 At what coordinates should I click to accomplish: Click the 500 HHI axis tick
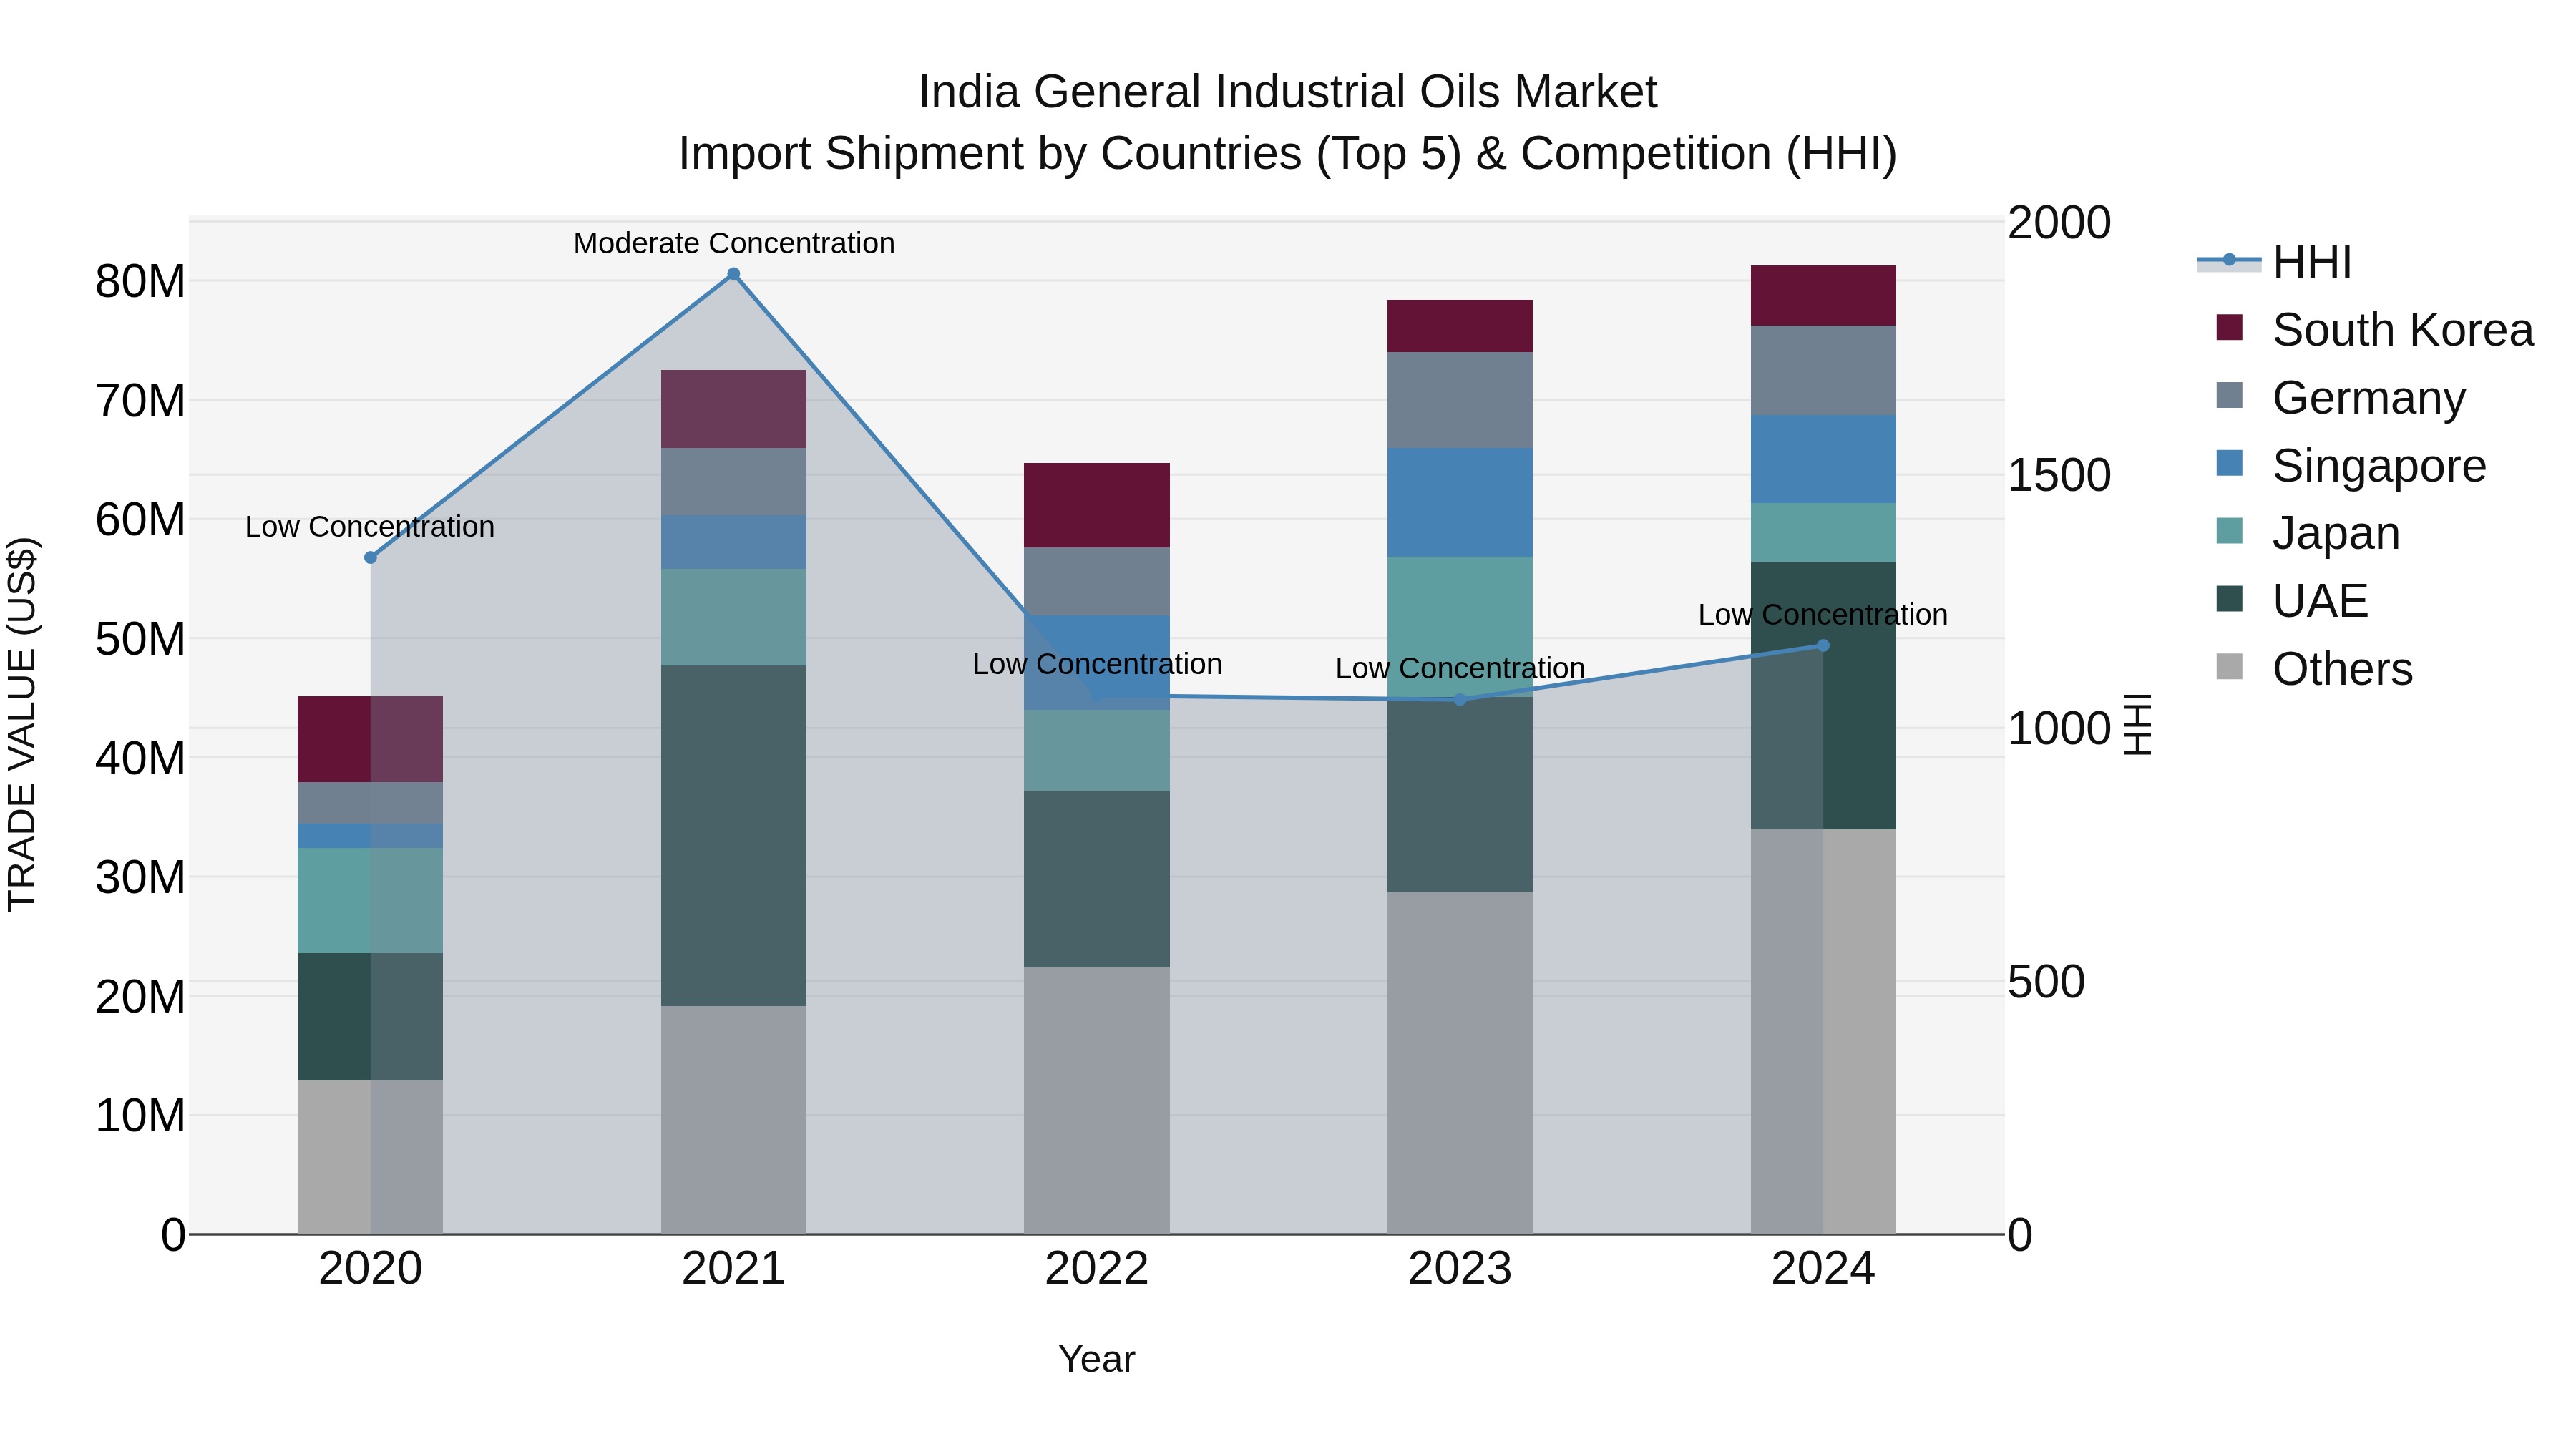point(2046,982)
